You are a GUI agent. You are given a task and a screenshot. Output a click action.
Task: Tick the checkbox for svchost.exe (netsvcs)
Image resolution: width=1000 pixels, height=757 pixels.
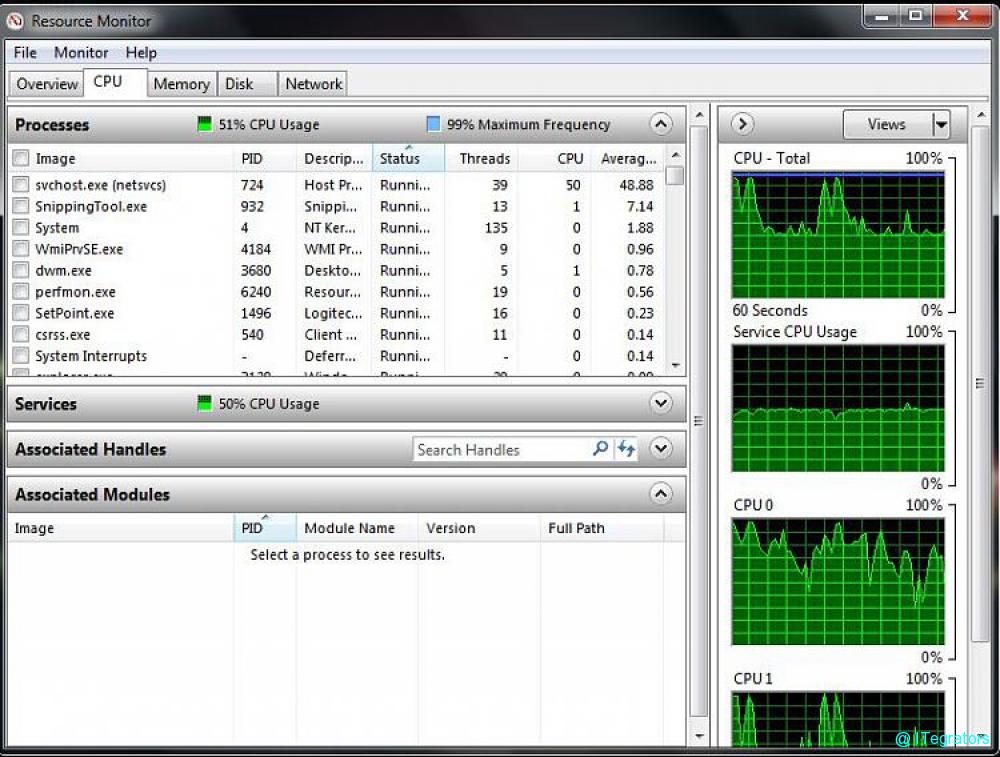tap(21, 185)
